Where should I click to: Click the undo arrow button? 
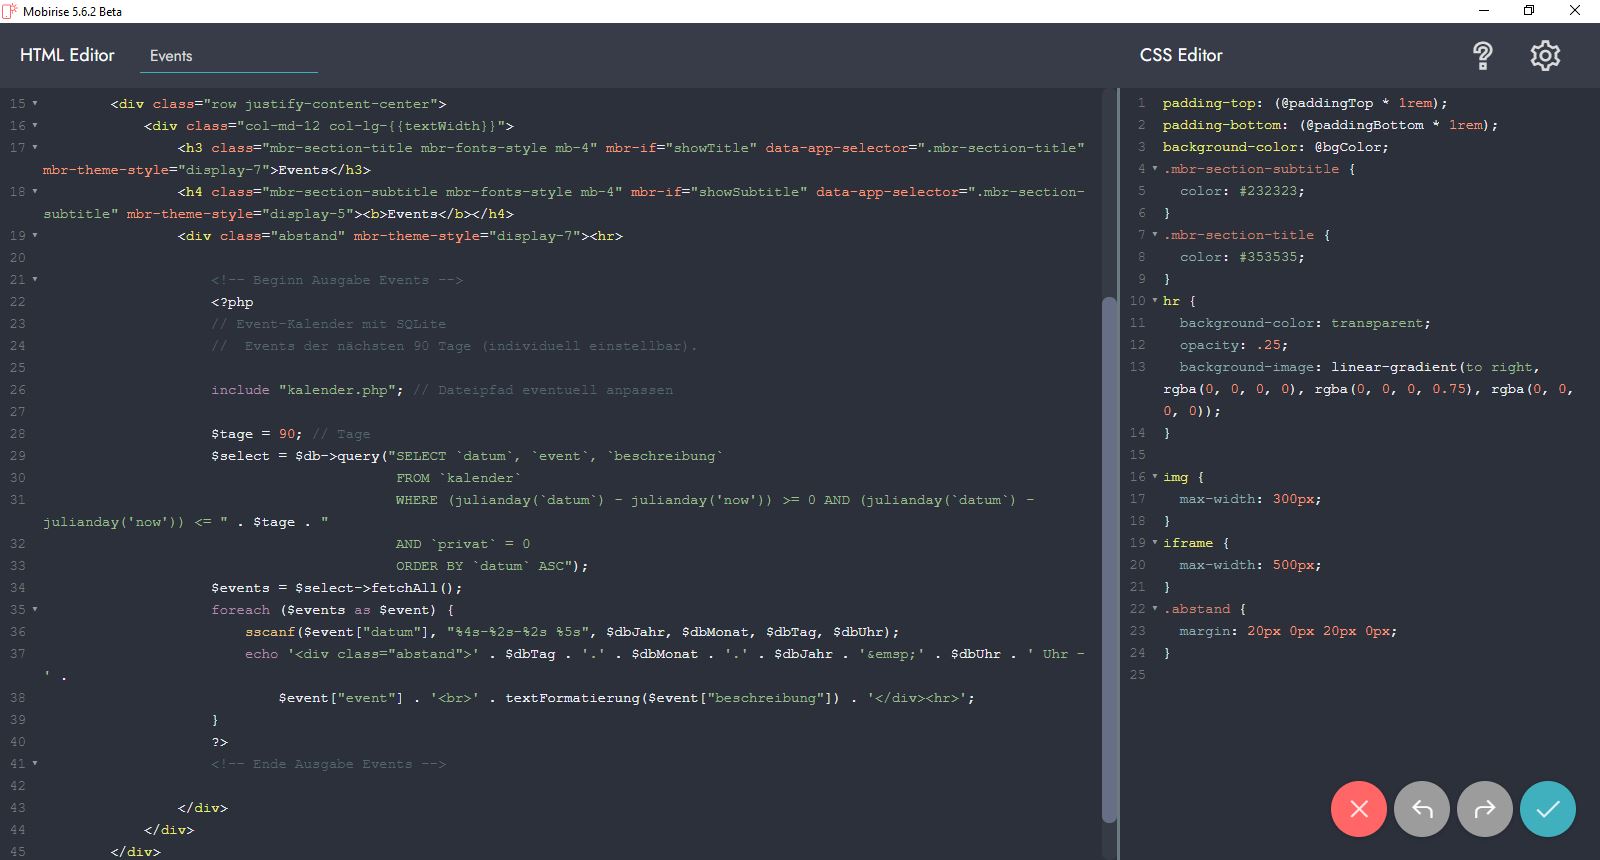pos(1421,809)
